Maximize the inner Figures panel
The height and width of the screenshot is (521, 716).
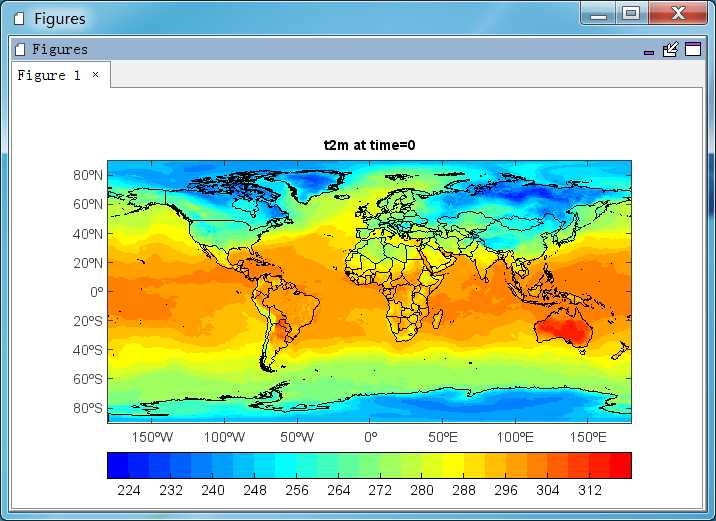tap(693, 49)
